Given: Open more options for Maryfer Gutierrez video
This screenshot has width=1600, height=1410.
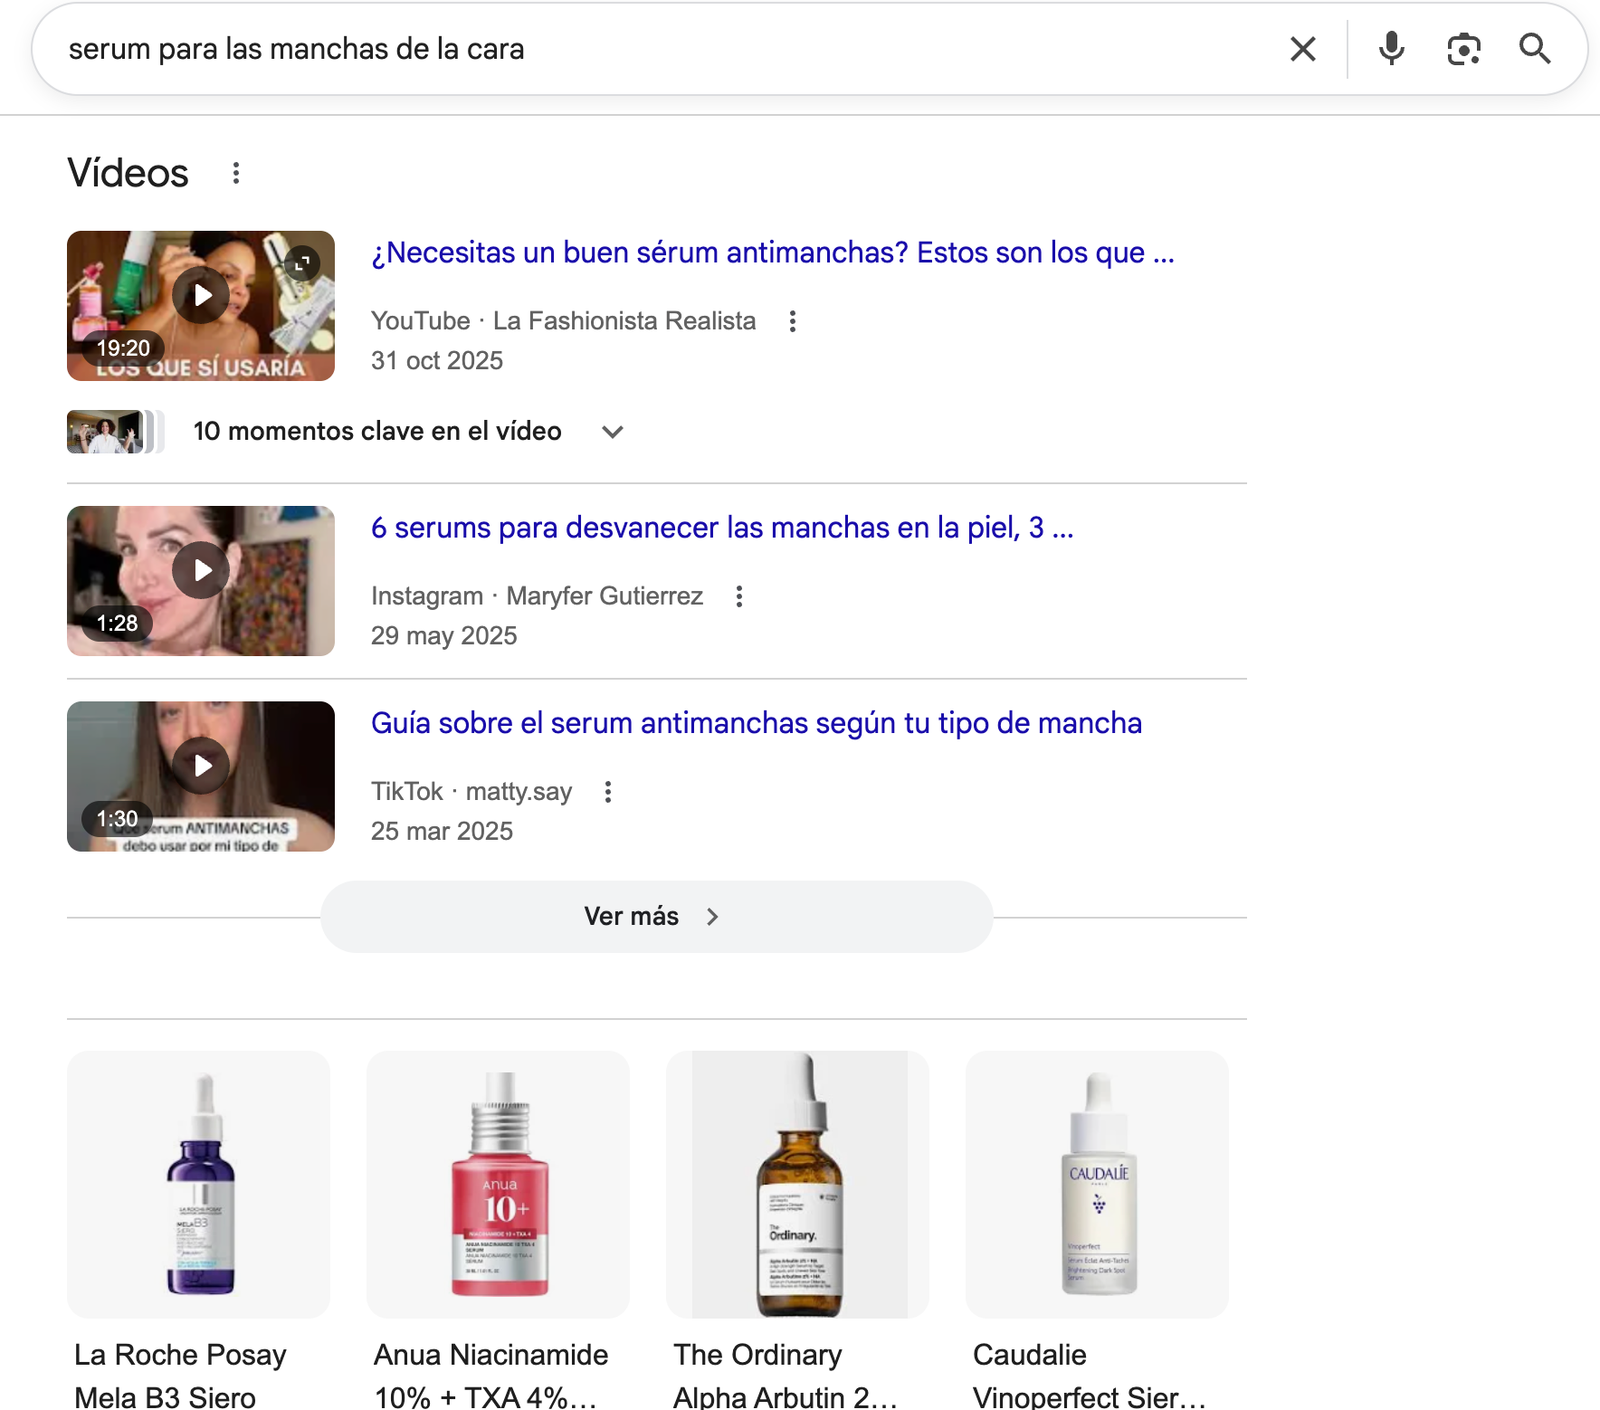Looking at the screenshot, I should tap(739, 596).
